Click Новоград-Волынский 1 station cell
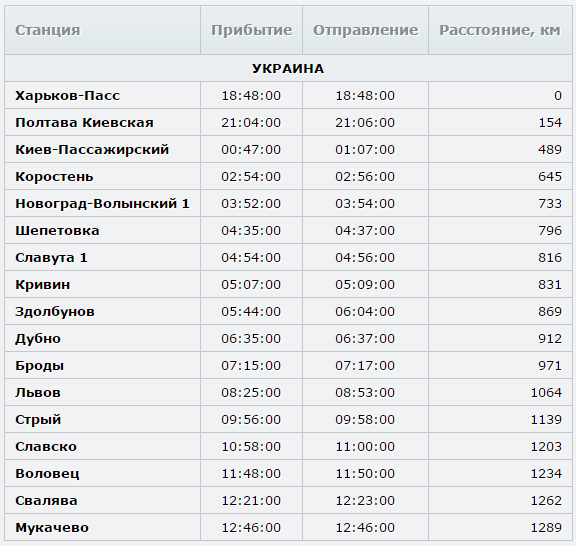 pos(102,204)
